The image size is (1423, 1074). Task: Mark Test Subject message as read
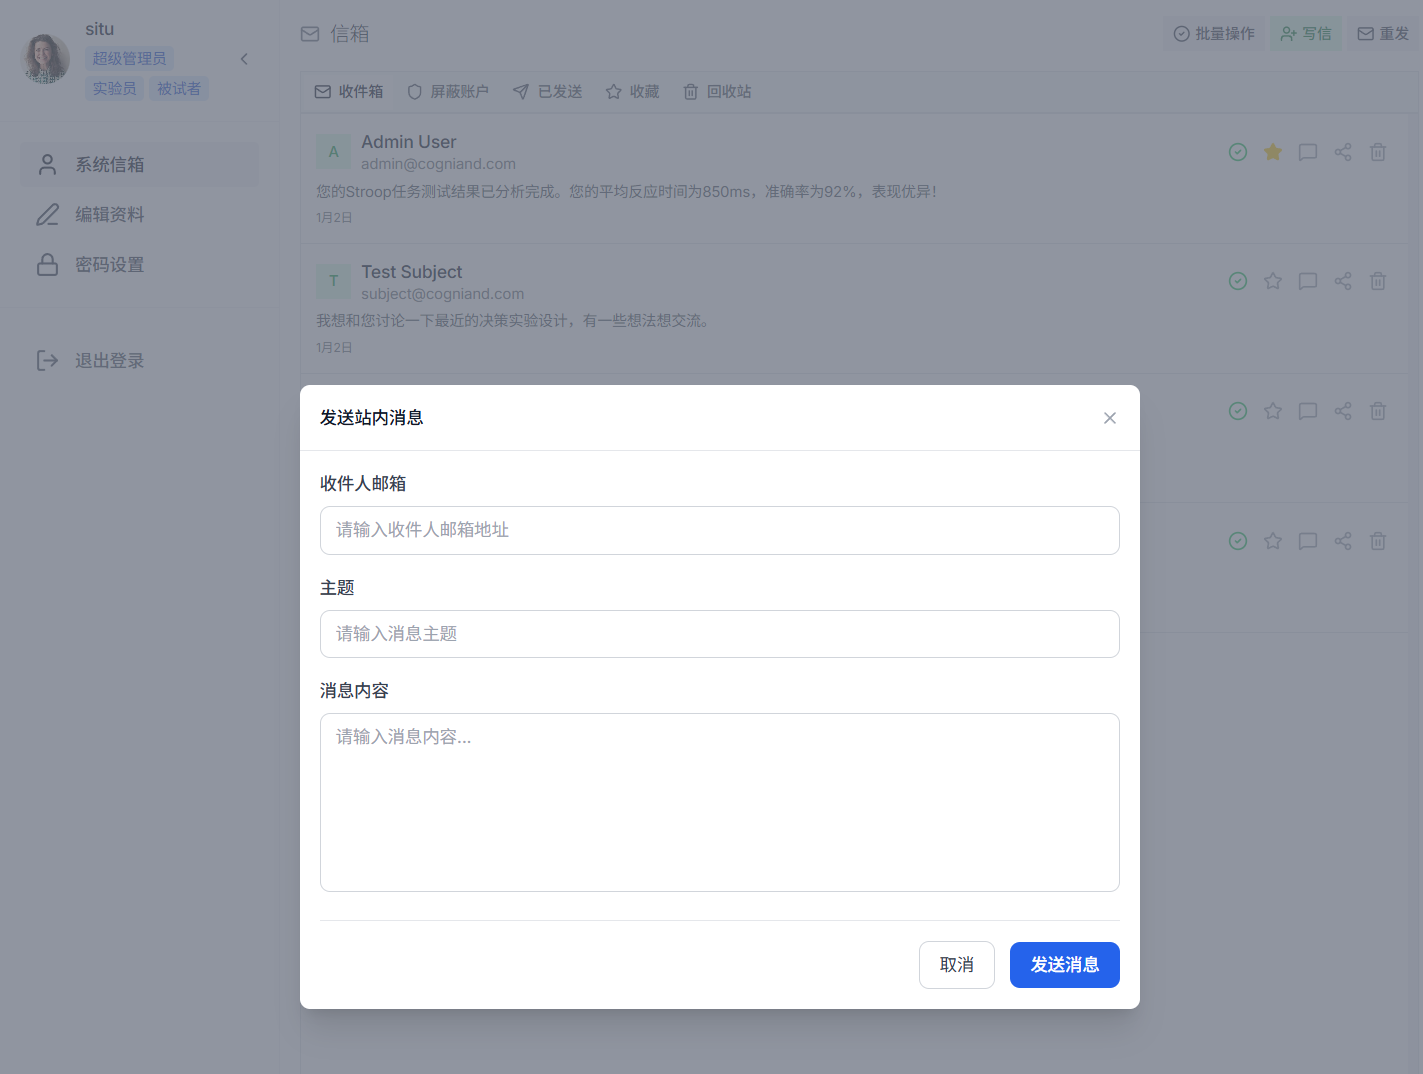1238,281
